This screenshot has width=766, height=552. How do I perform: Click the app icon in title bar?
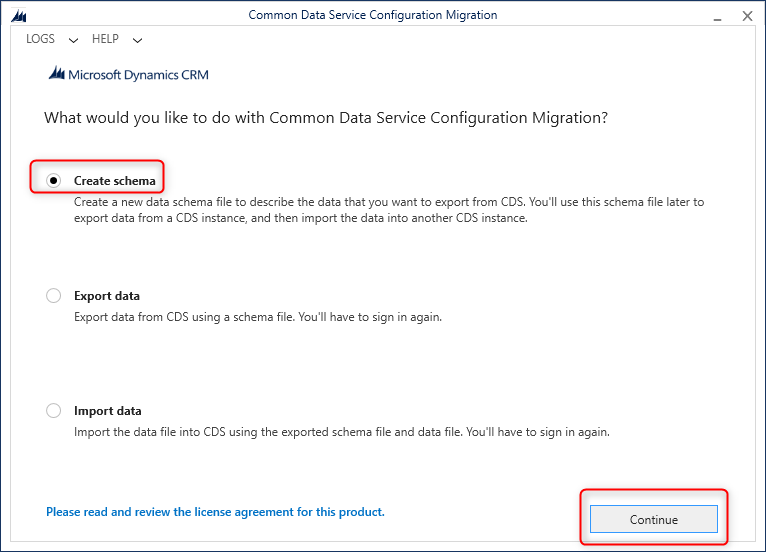pyautogui.click(x=18, y=15)
